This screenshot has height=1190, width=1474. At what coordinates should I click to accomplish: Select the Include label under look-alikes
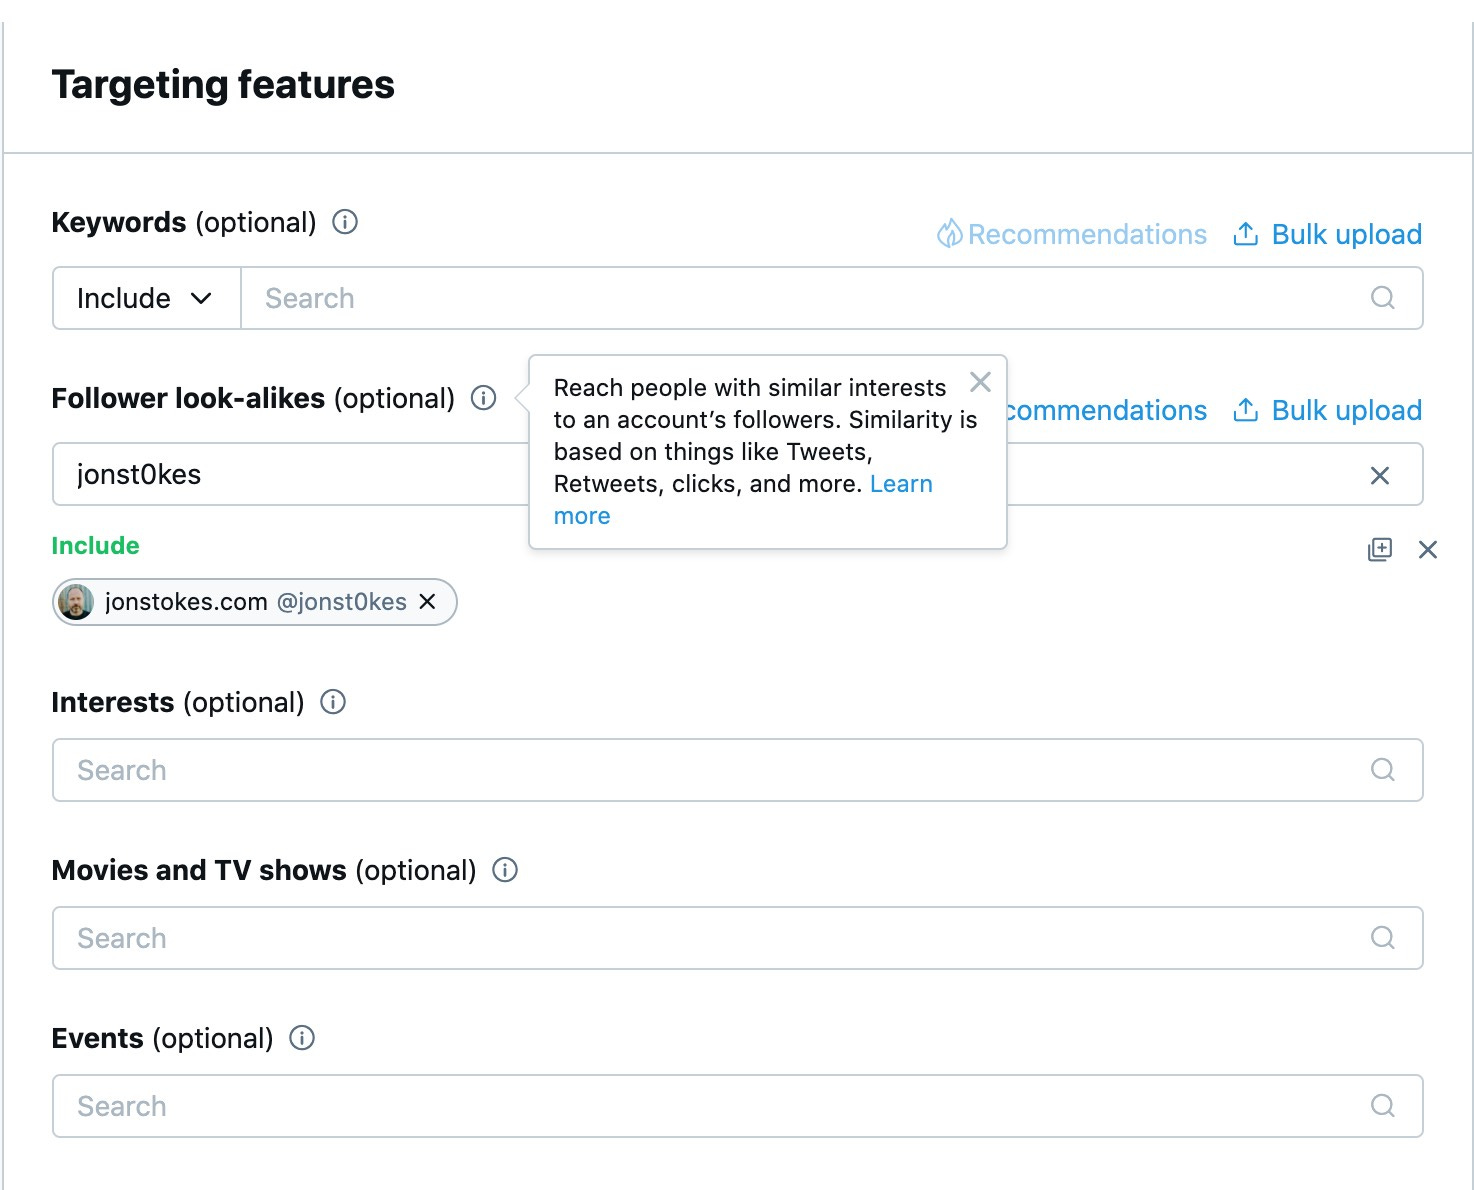[x=95, y=546]
